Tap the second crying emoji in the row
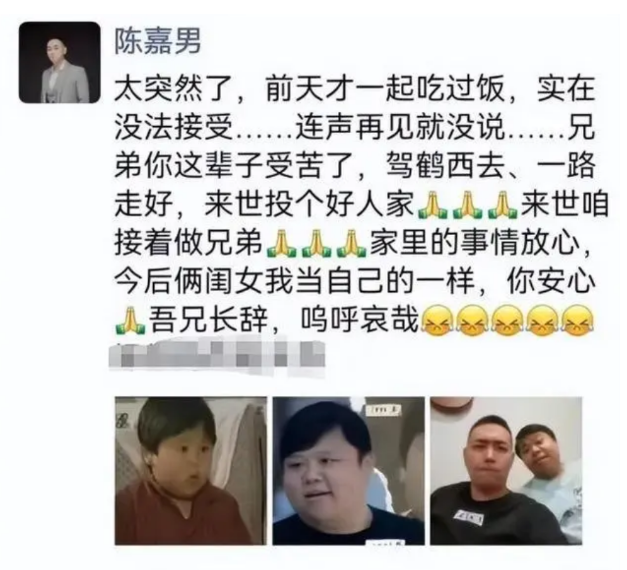This screenshot has width=627, height=570. pyautogui.click(x=472, y=320)
